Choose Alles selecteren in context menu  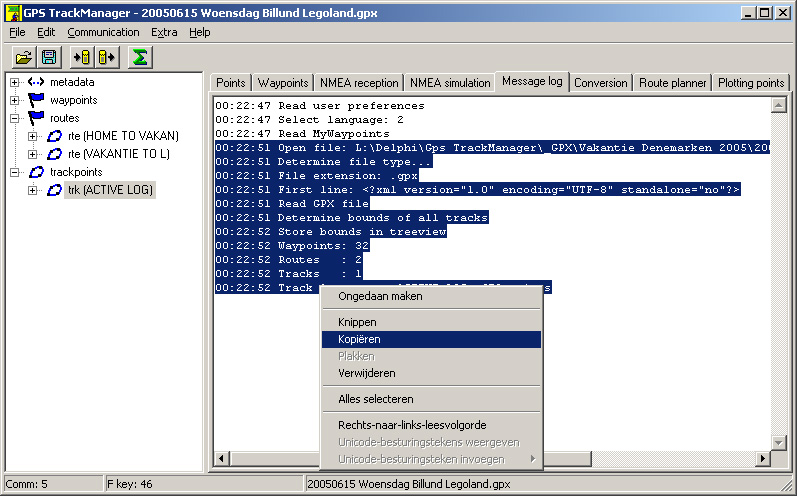(x=375, y=399)
